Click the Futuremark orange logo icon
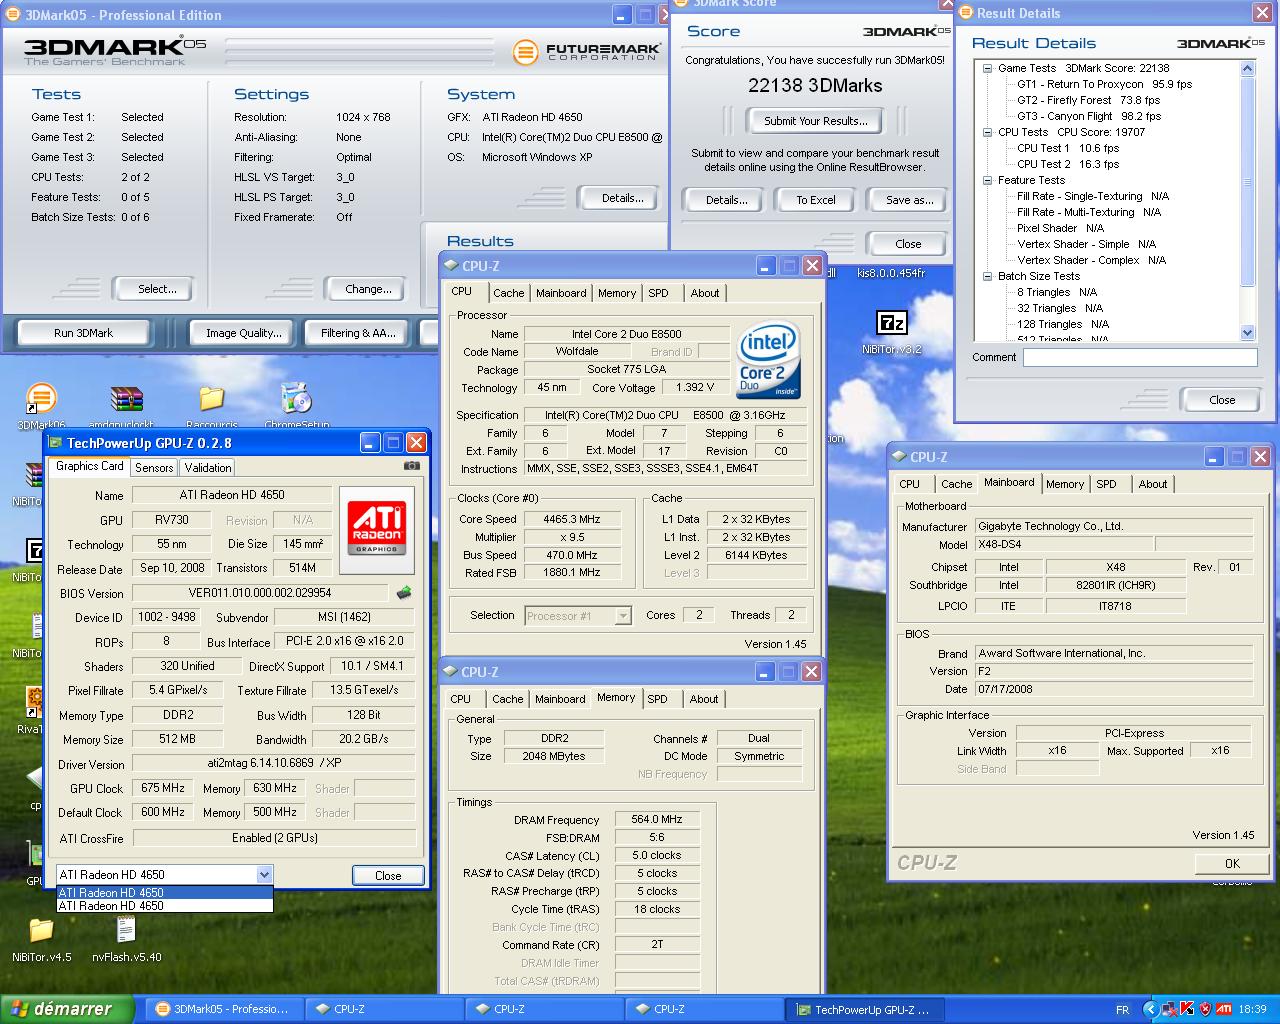Image resolution: width=1280 pixels, height=1024 pixels. [526, 52]
